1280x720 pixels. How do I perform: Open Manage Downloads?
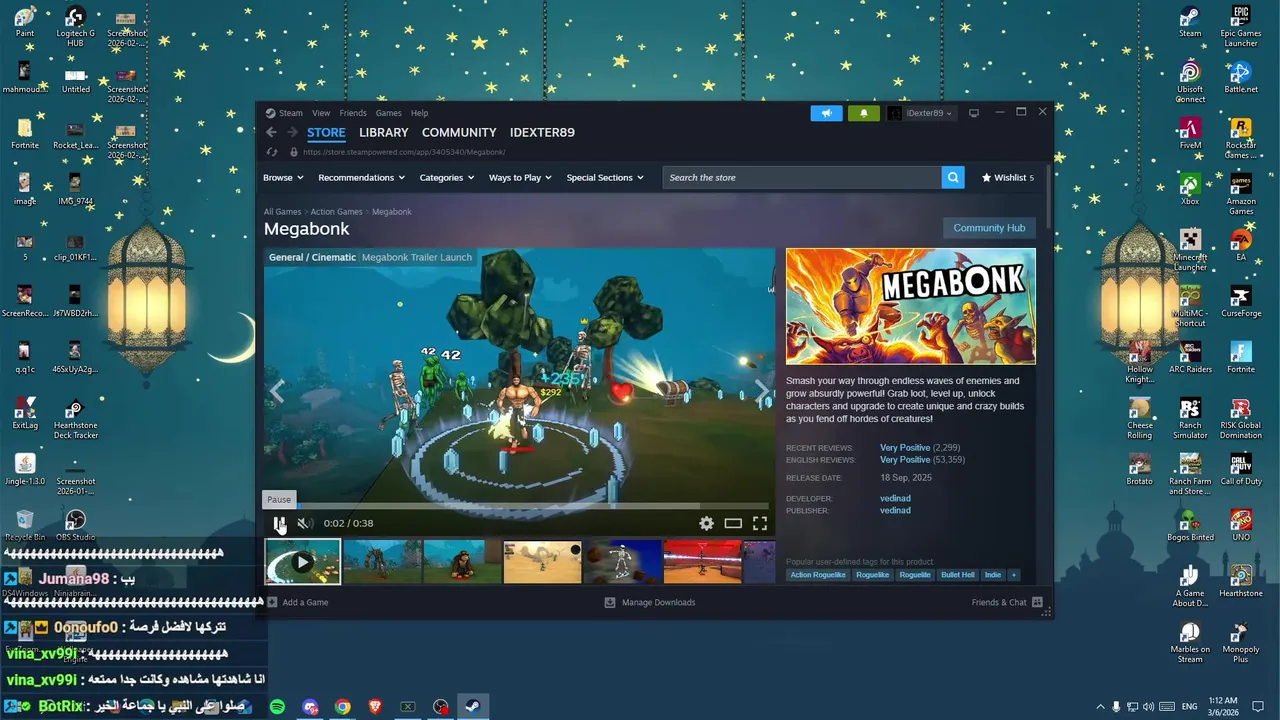[650, 602]
